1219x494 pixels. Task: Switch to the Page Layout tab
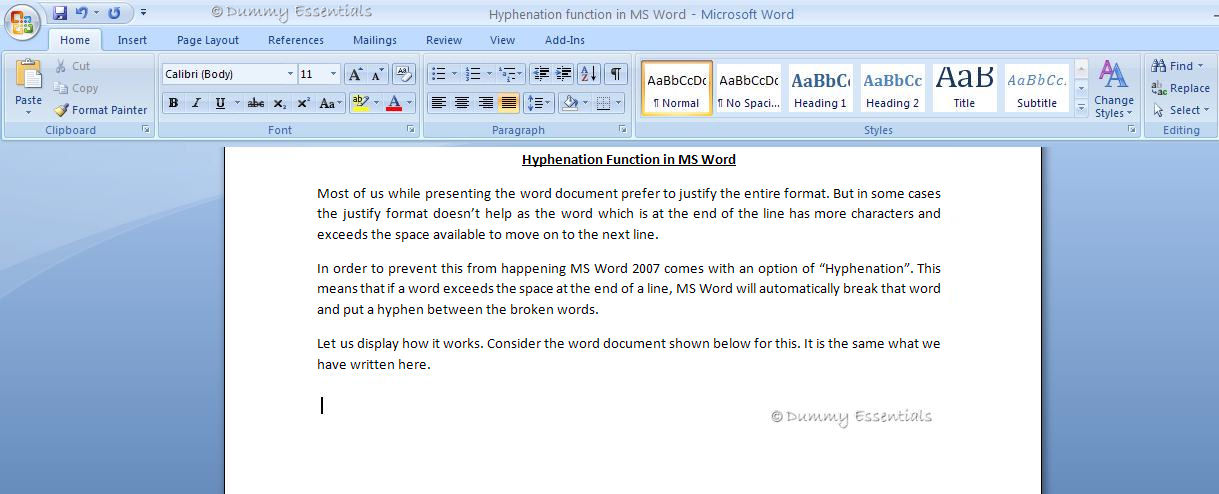208,40
